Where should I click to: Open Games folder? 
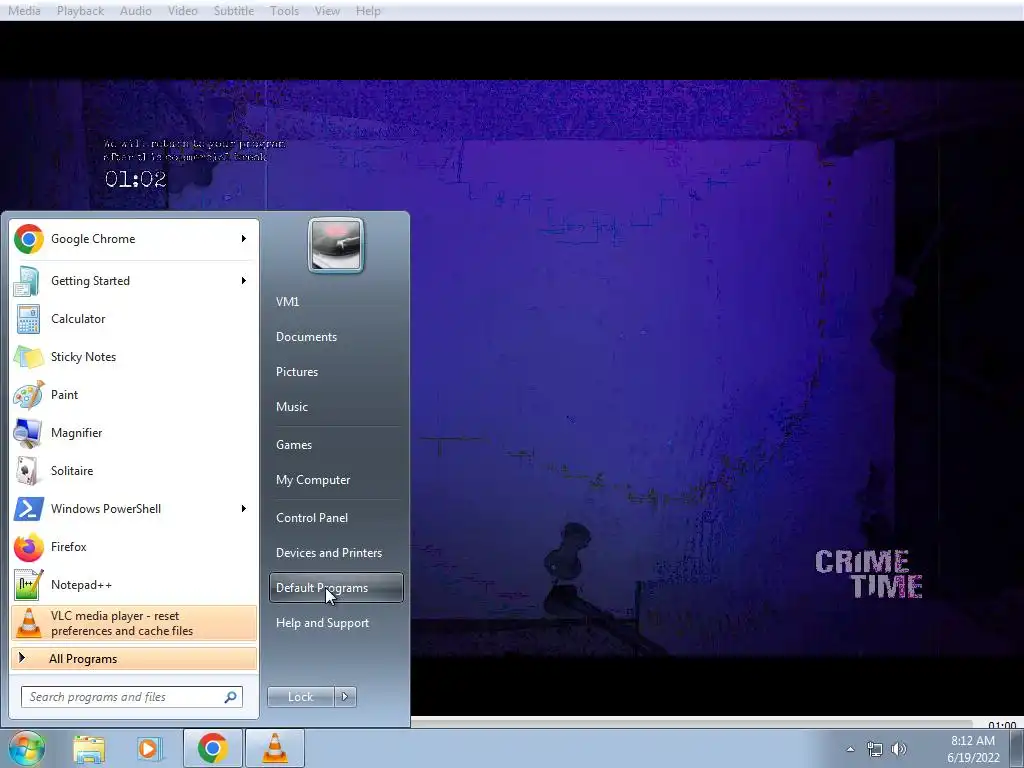click(336, 445)
